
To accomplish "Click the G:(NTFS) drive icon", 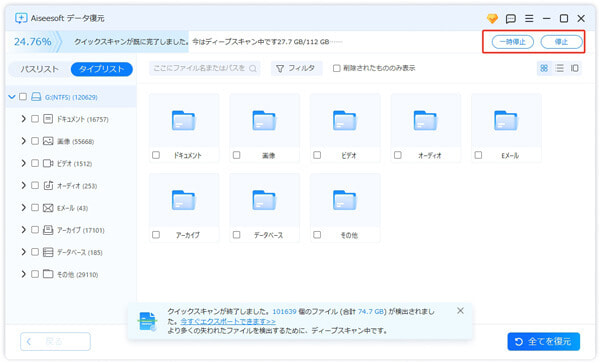I will click(36, 97).
